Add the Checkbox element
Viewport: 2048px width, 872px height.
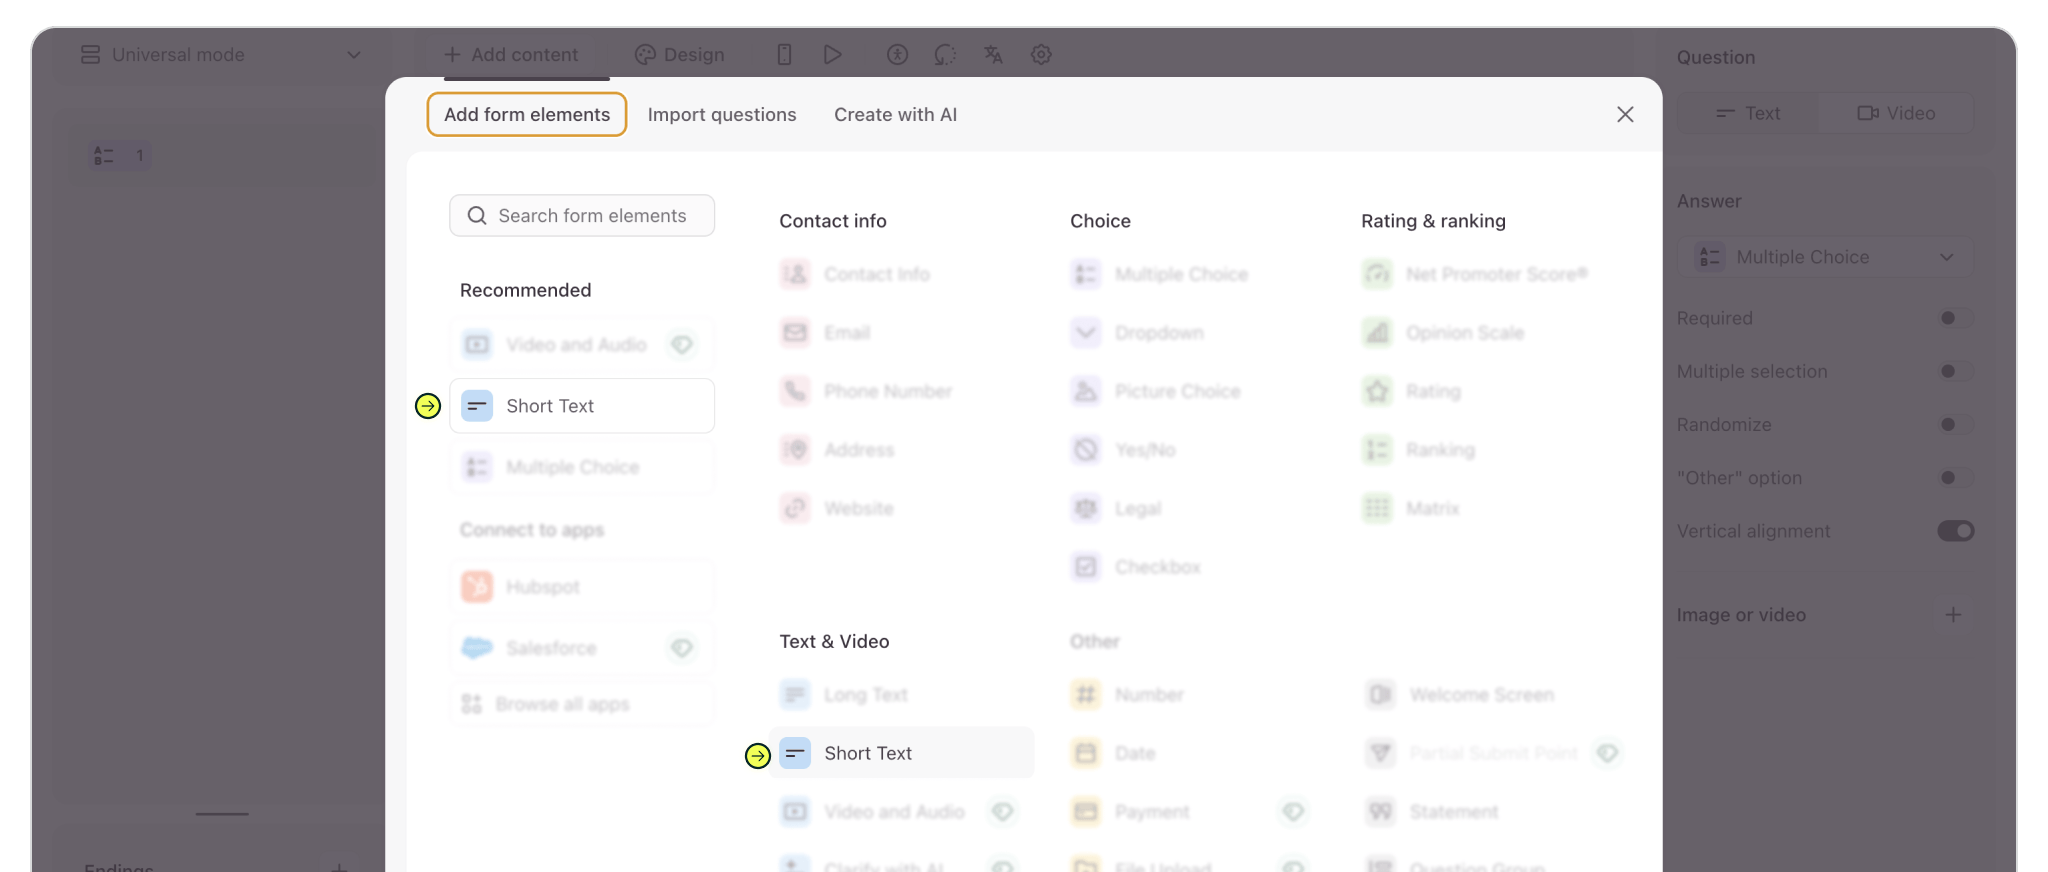[x=1136, y=567]
